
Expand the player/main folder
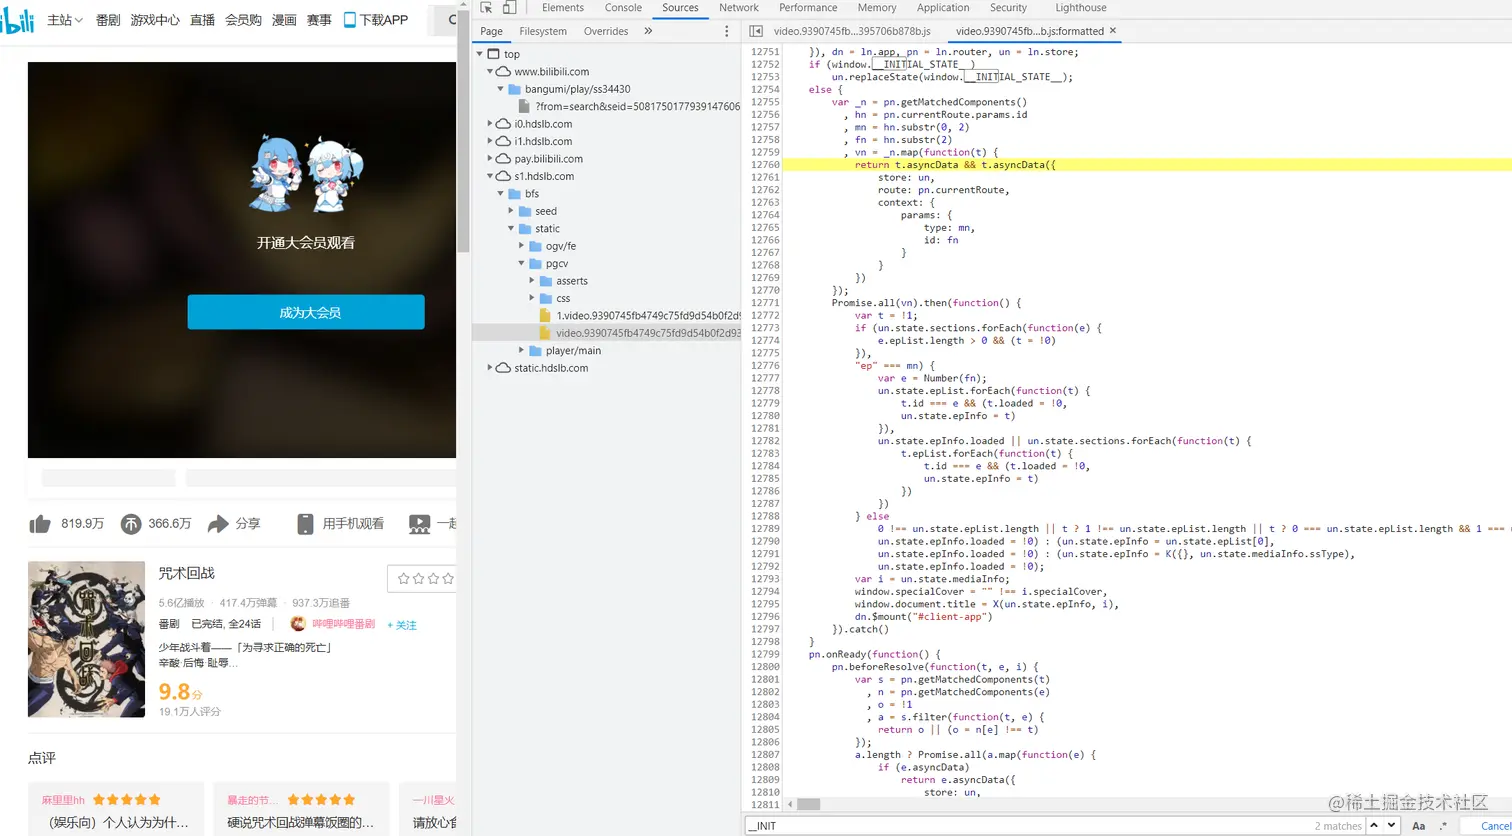522,351
